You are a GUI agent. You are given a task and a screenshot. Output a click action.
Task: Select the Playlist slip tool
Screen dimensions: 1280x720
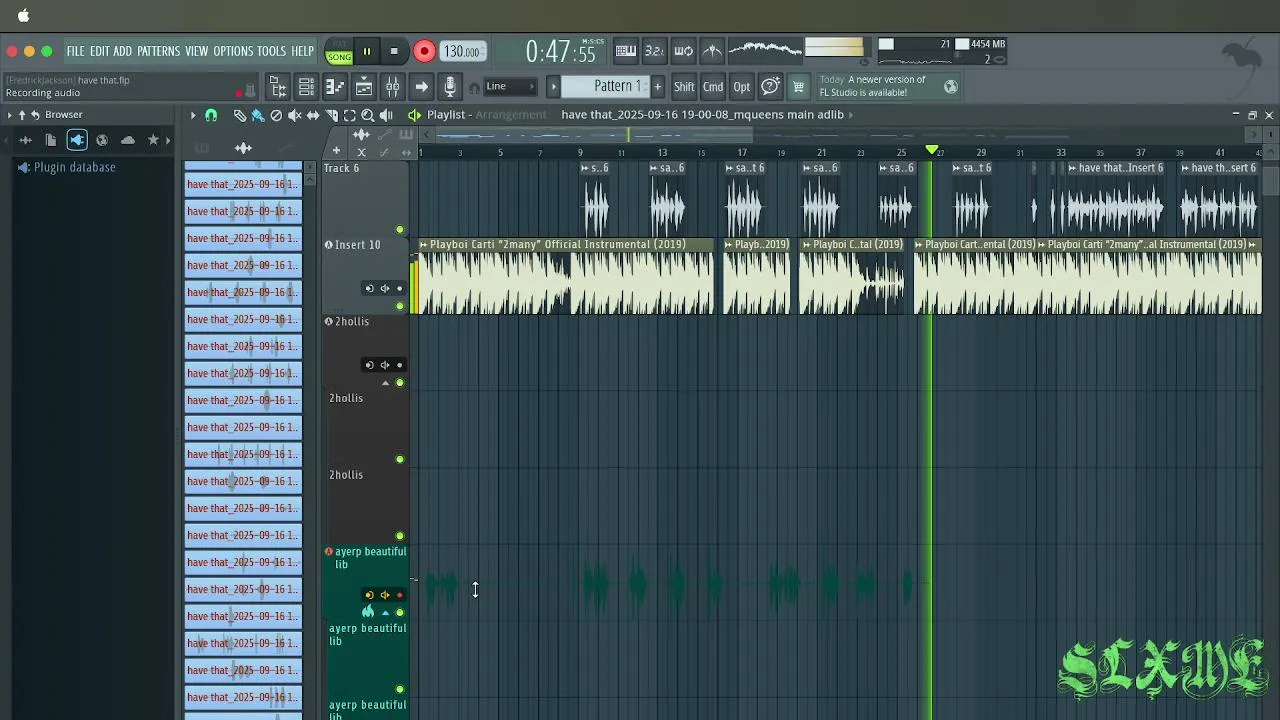click(x=313, y=115)
